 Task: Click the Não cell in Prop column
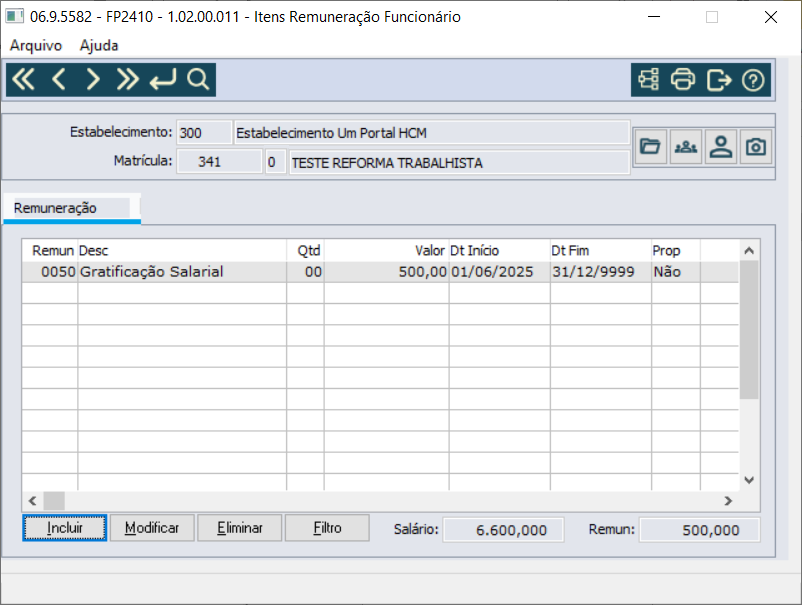pos(676,272)
